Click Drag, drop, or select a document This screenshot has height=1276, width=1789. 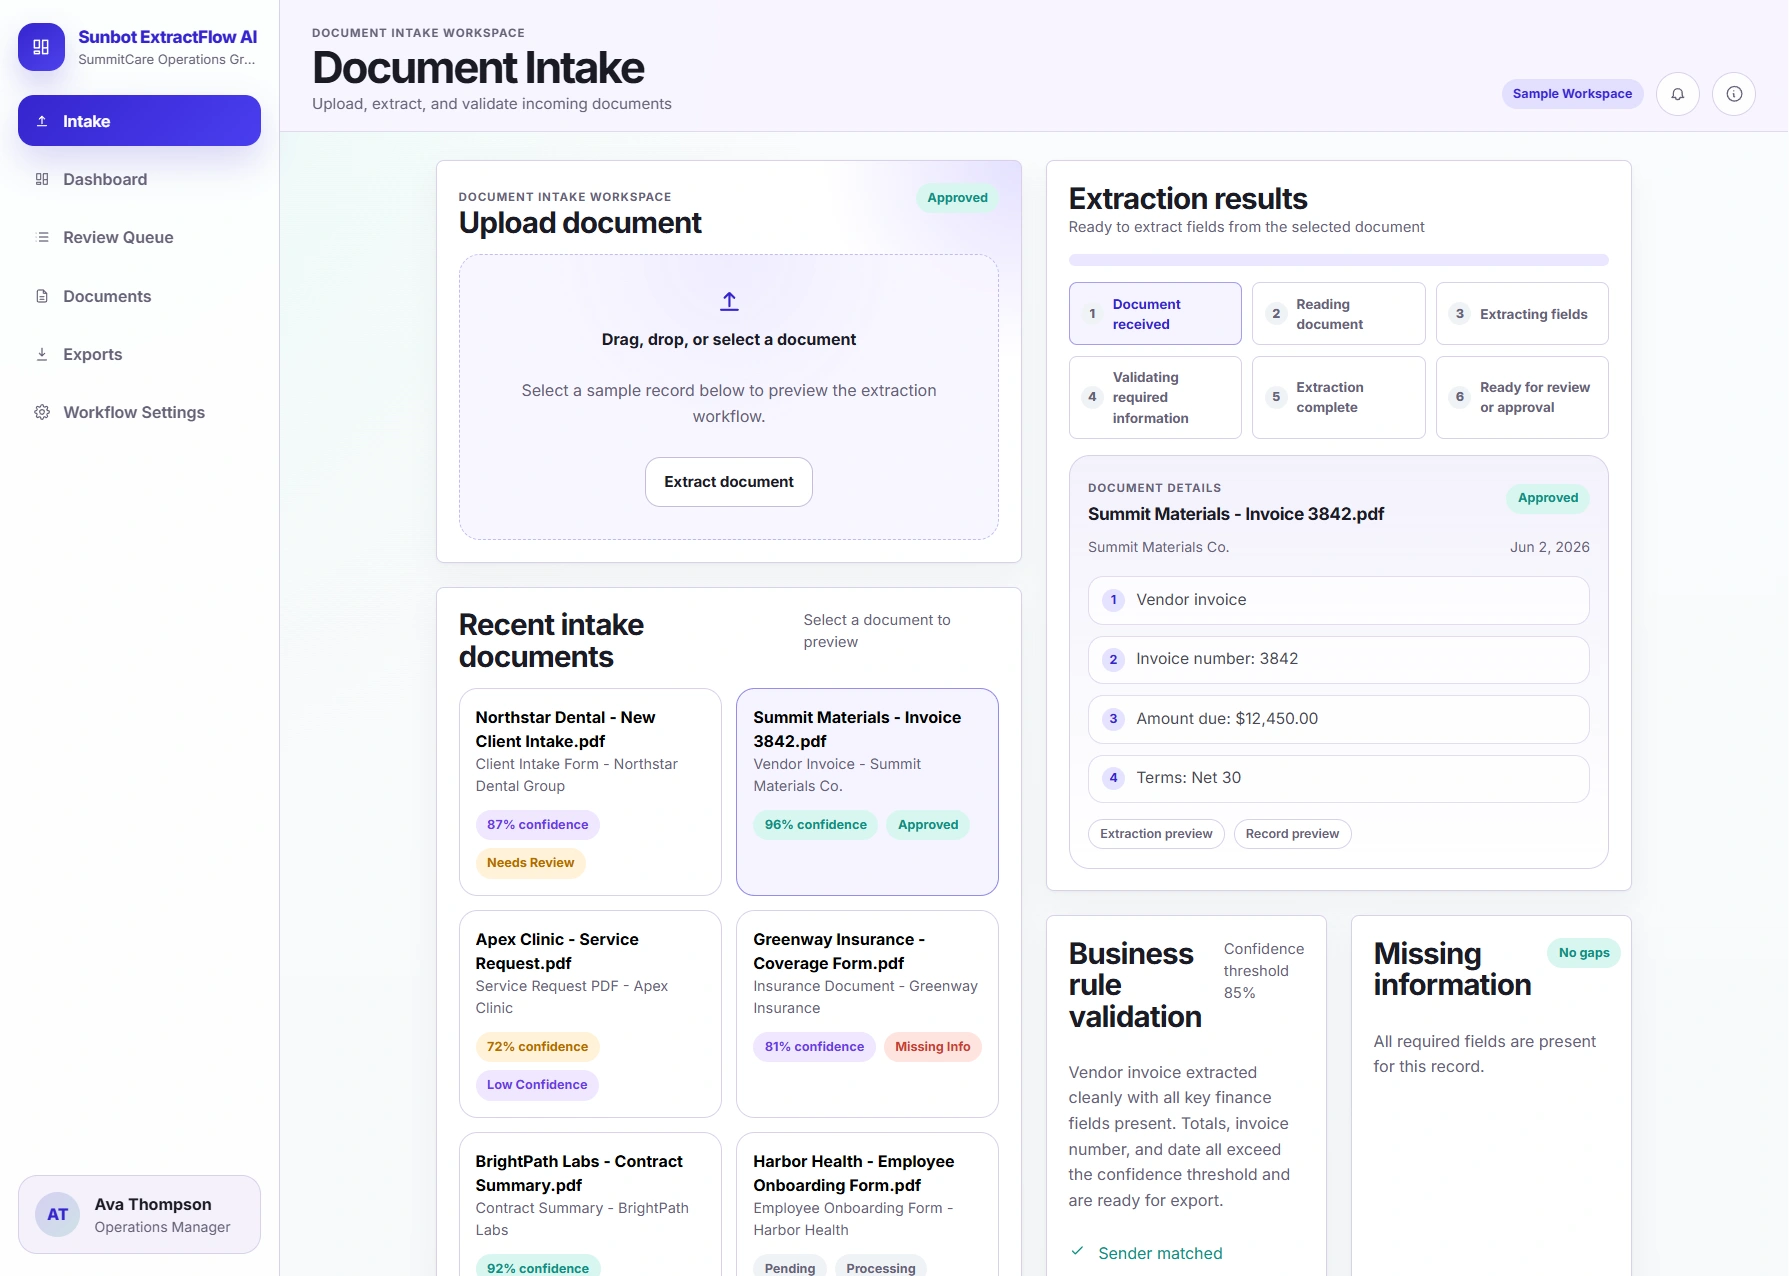pos(729,340)
